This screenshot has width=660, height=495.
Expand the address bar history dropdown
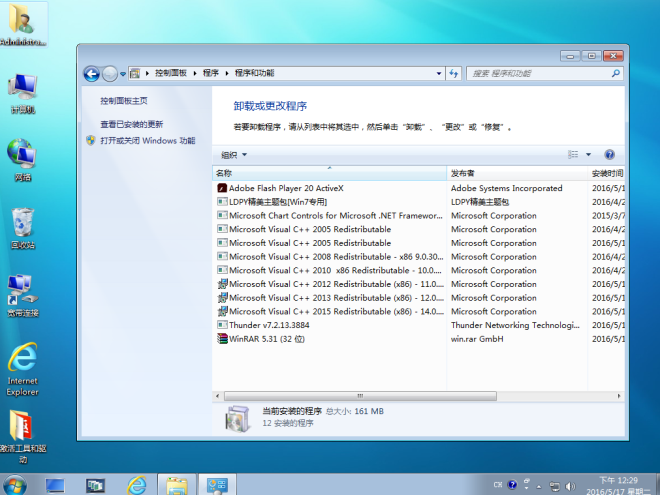coord(439,73)
